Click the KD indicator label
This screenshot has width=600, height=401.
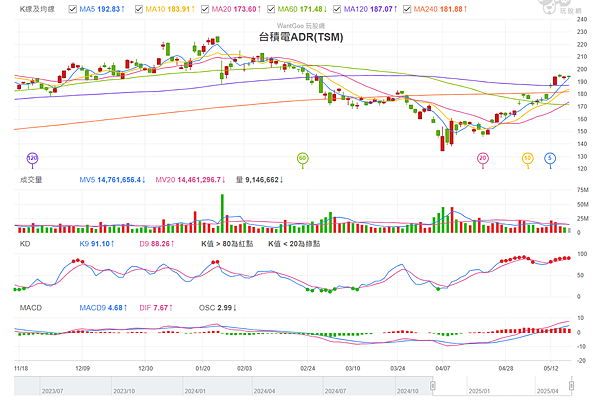tap(25, 243)
